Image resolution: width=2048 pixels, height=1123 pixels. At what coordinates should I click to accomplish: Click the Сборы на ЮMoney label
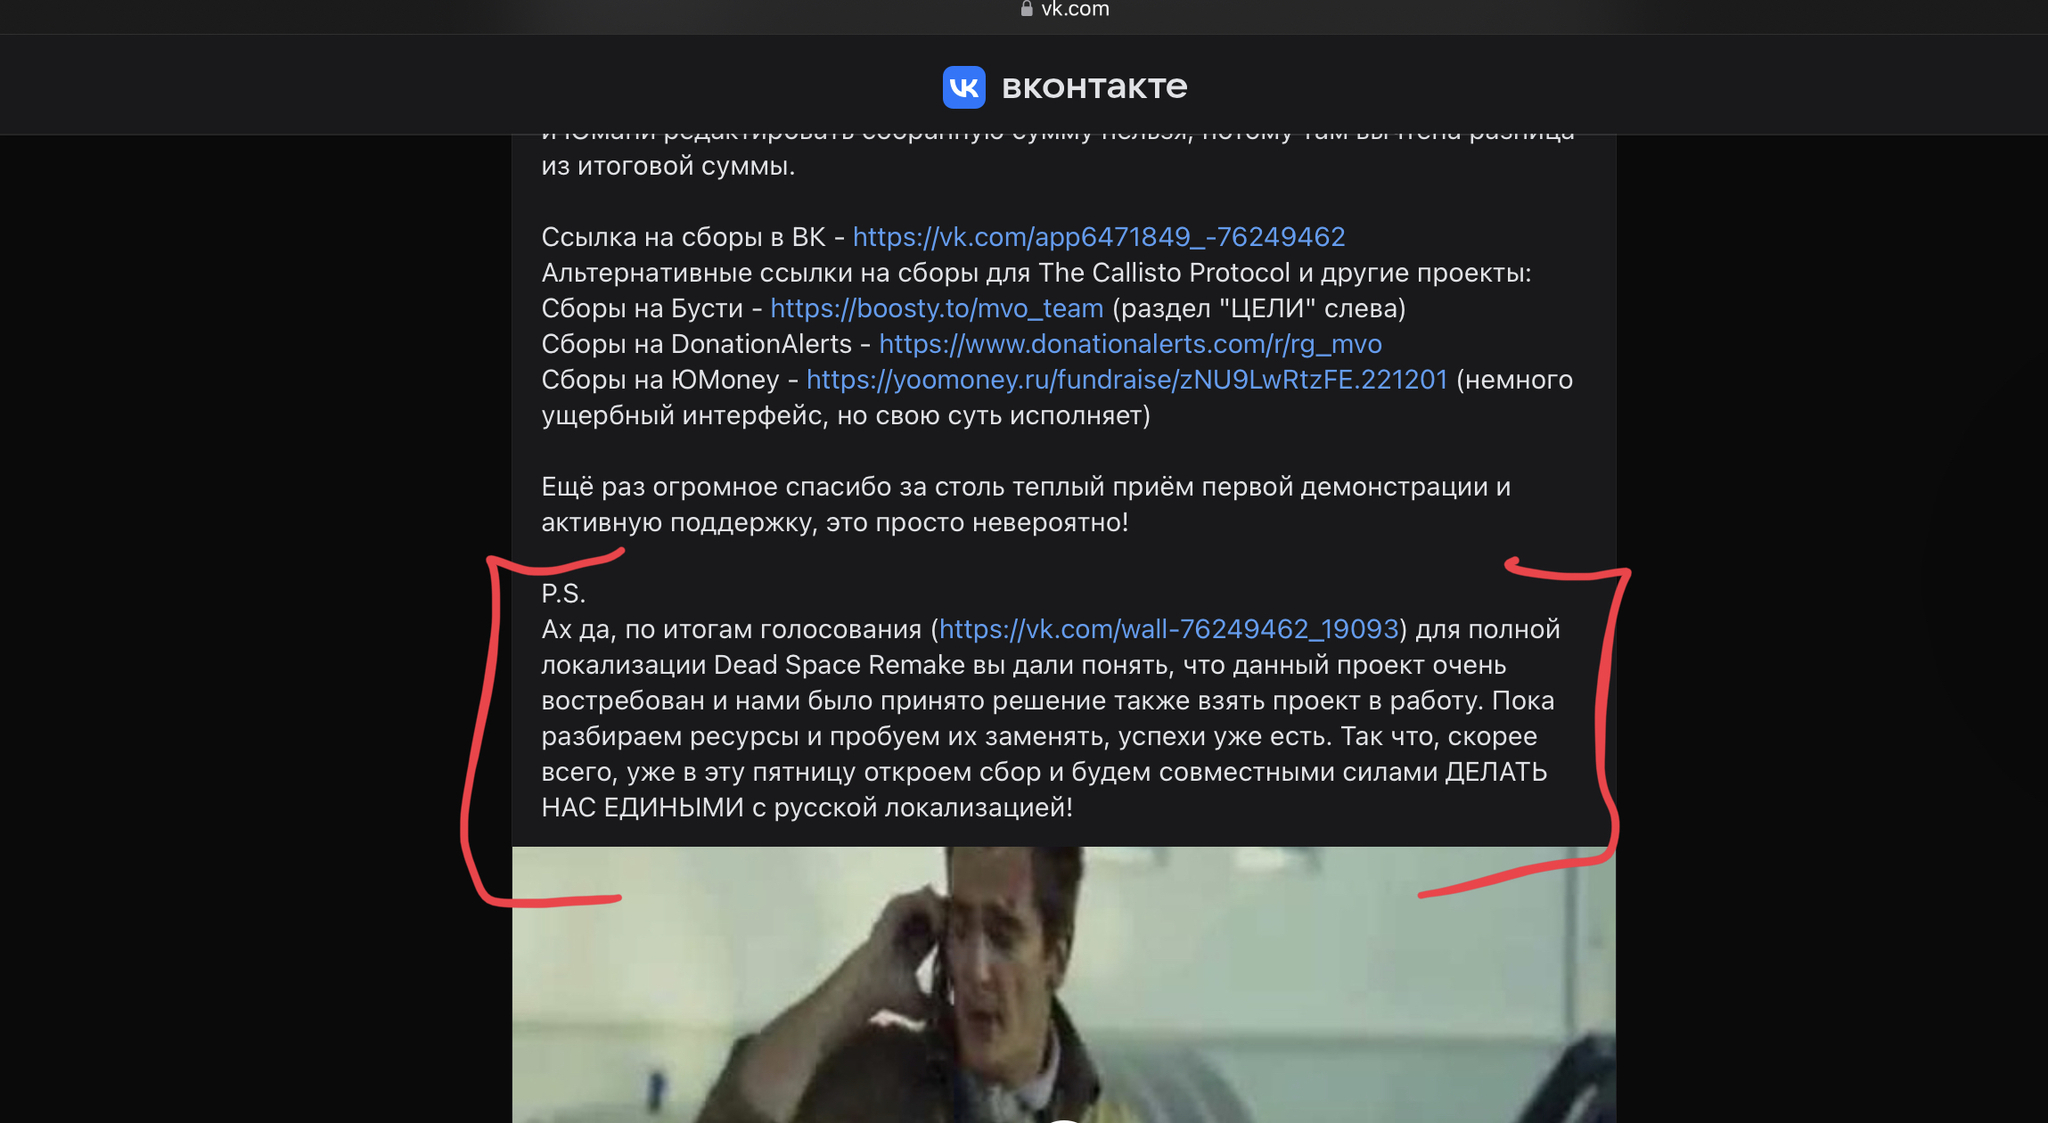pyautogui.click(x=660, y=380)
